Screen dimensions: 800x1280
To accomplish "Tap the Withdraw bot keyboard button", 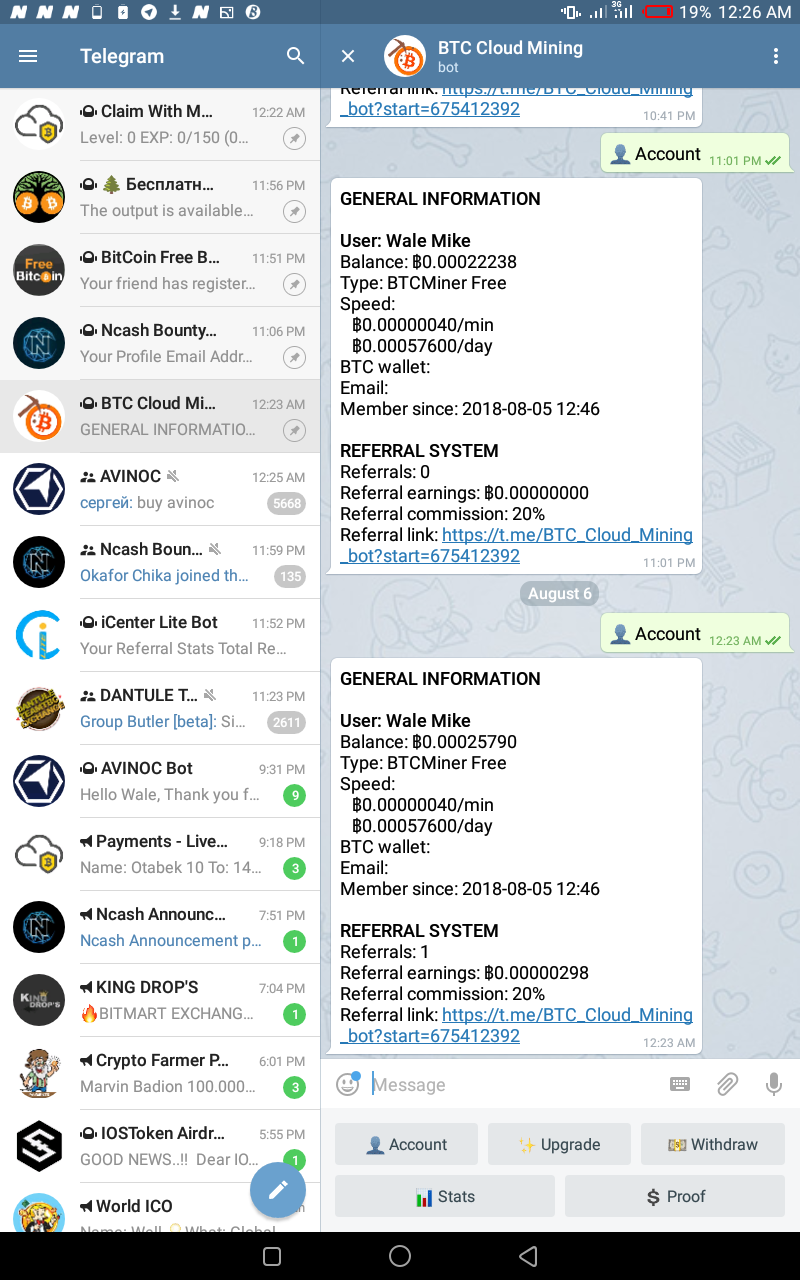I will 713,1144.
